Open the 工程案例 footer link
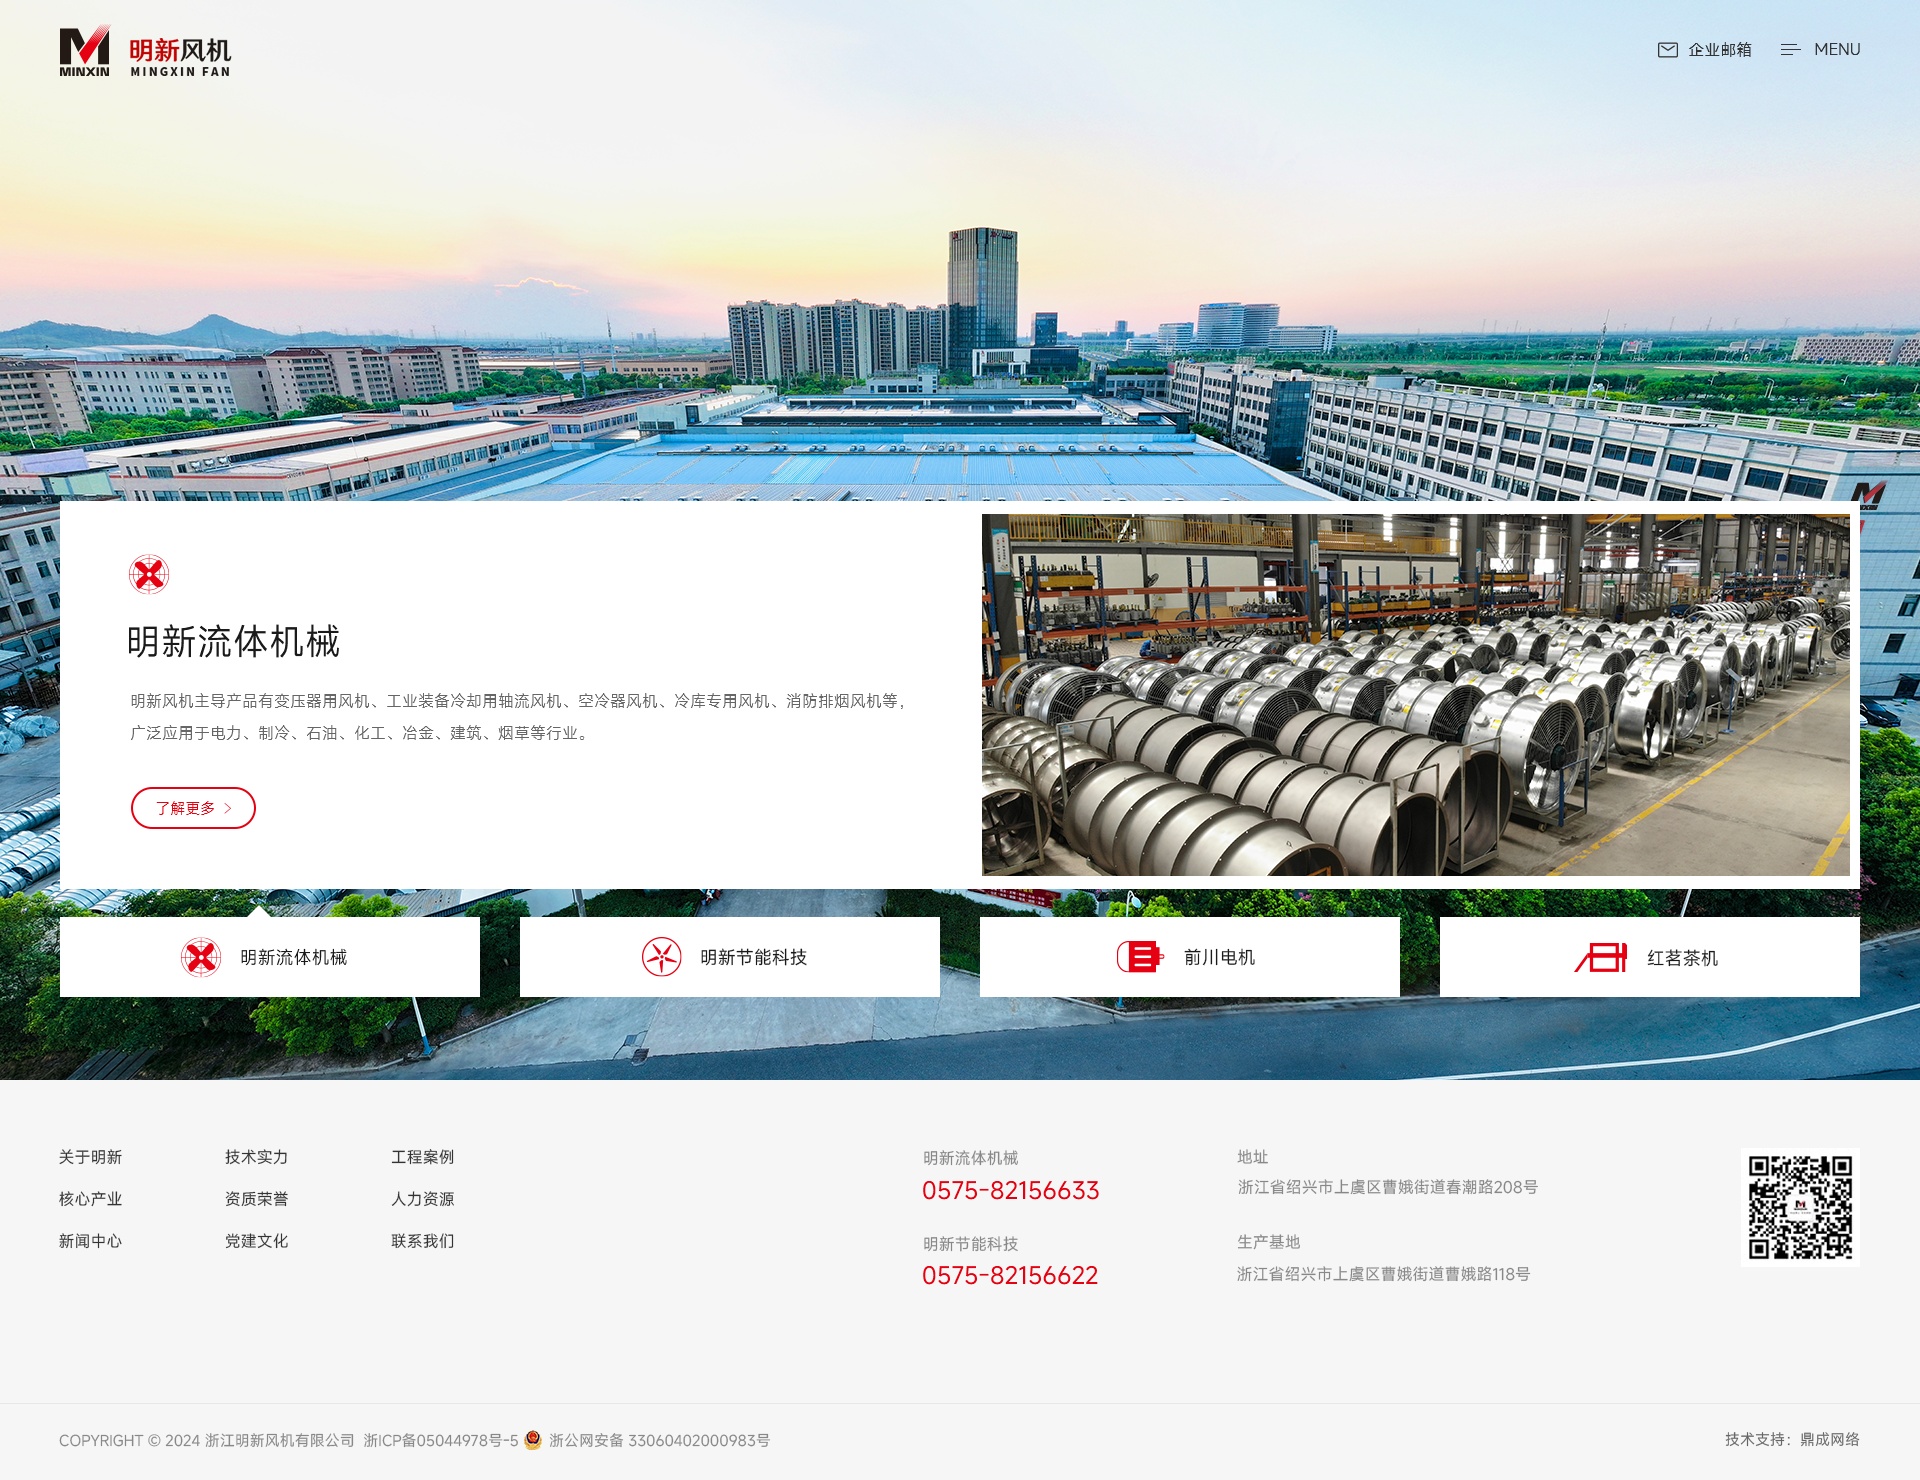Viewport: 1920px width, 1480px height. coord(422,1157)
